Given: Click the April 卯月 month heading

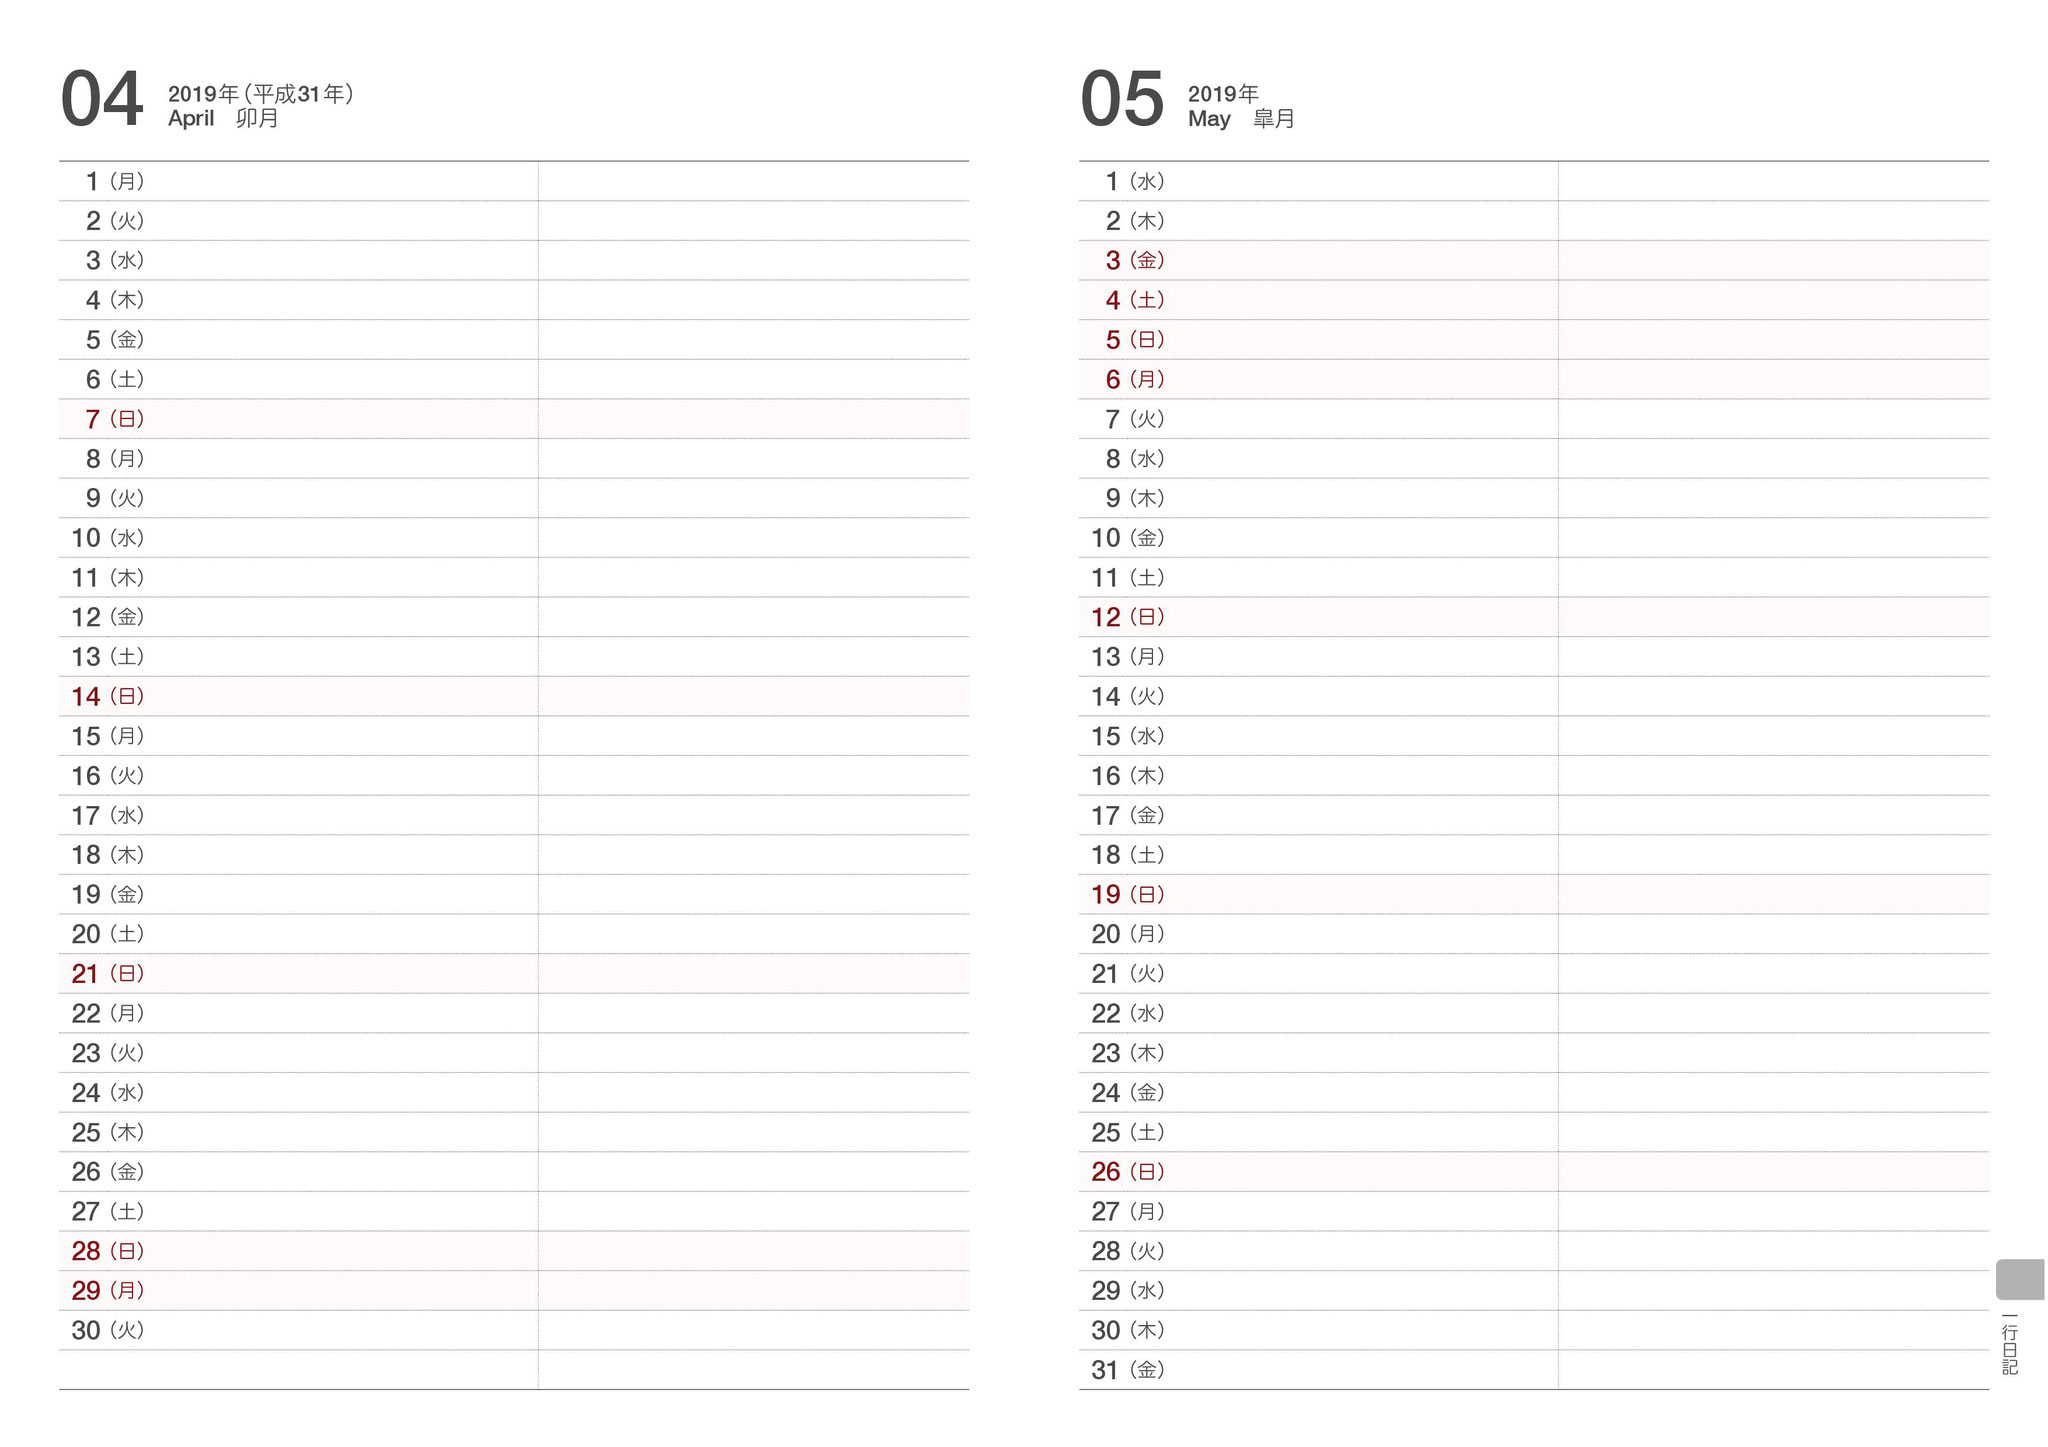Looking at the screenshot, I should tap(223, 119).
